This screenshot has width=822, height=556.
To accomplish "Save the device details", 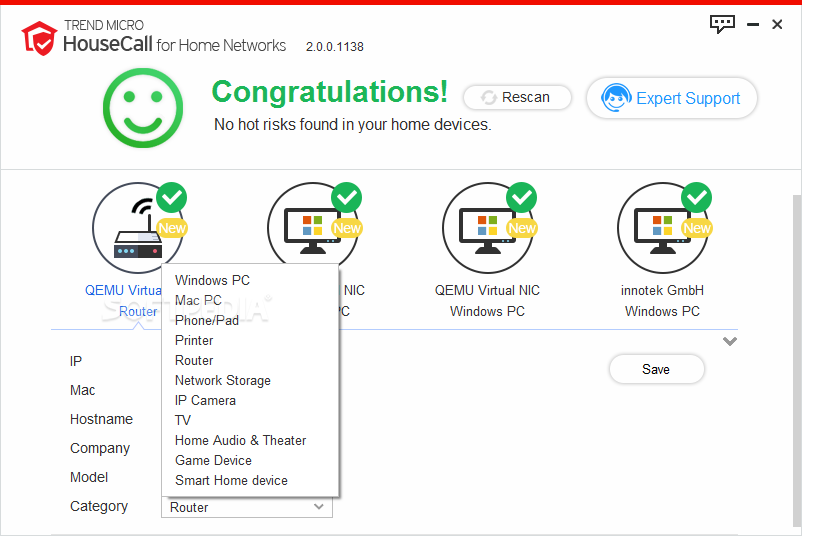I will tap(656, 369).
